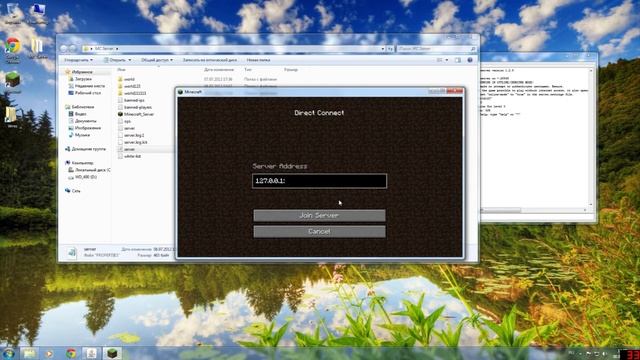
Task: Click Записать на оптический диск
Action: tap(209, 60)
